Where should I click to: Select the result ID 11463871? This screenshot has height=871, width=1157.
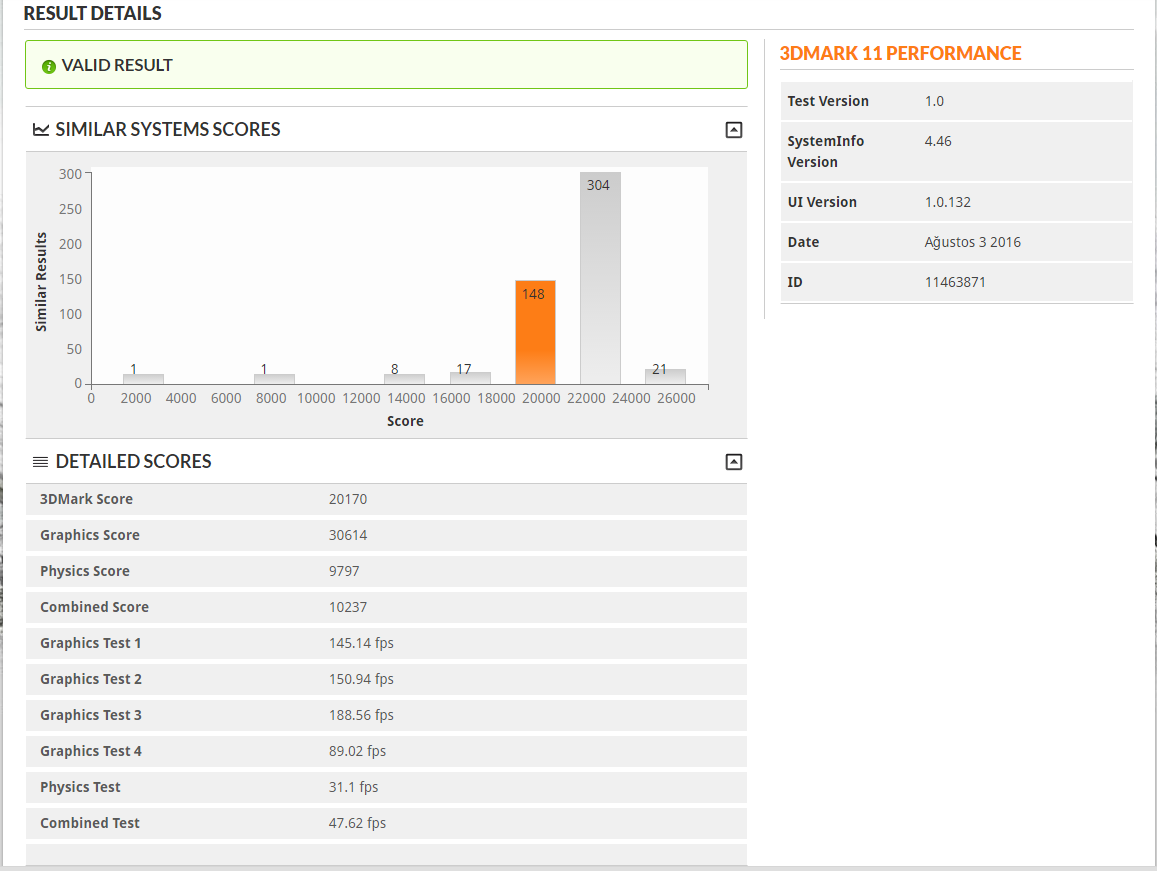tap(955, 283)
